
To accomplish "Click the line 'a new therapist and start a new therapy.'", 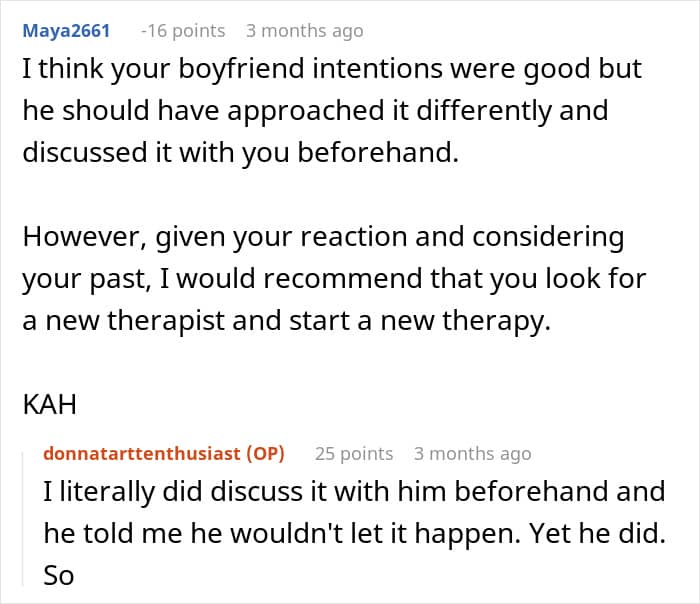I will pos(287,321).
